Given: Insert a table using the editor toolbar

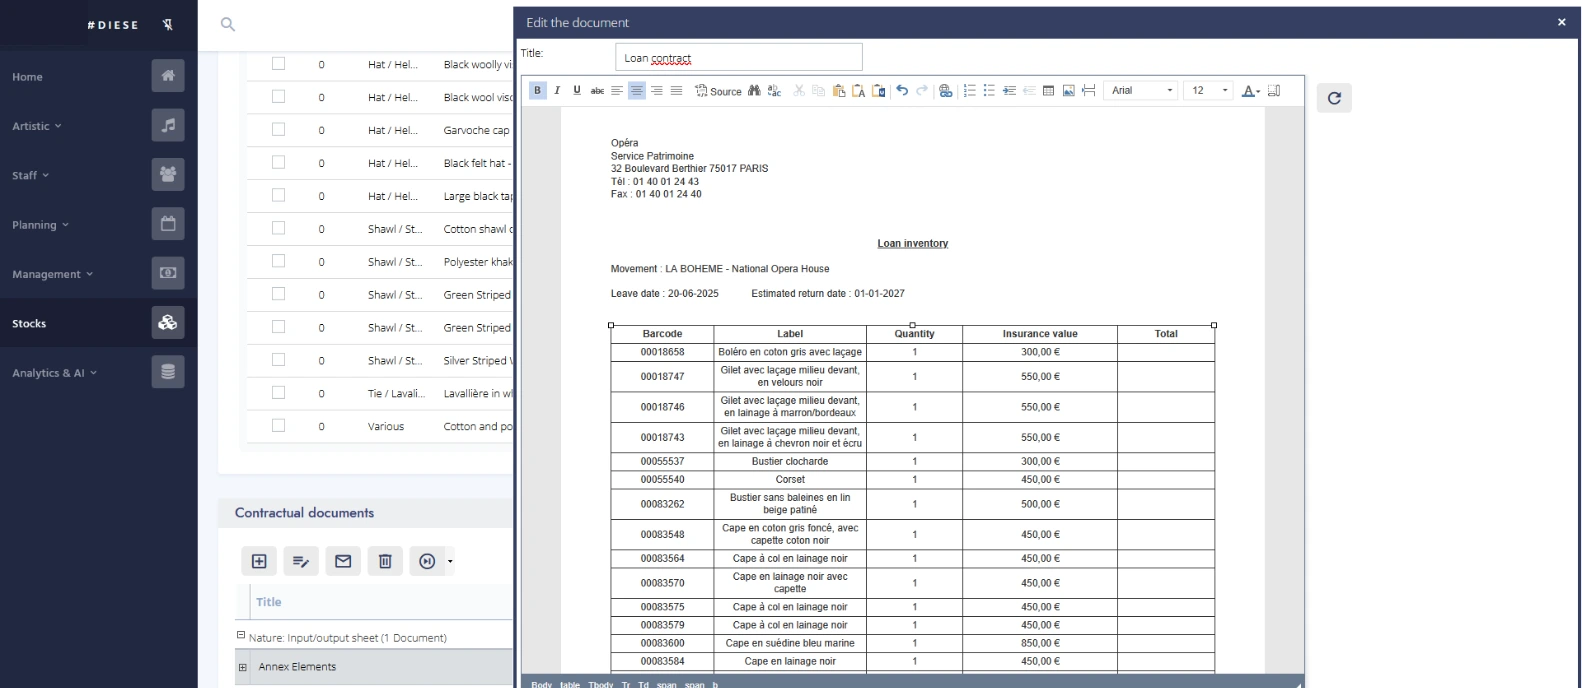Looking at the screenshot, I should point(1048,91).
